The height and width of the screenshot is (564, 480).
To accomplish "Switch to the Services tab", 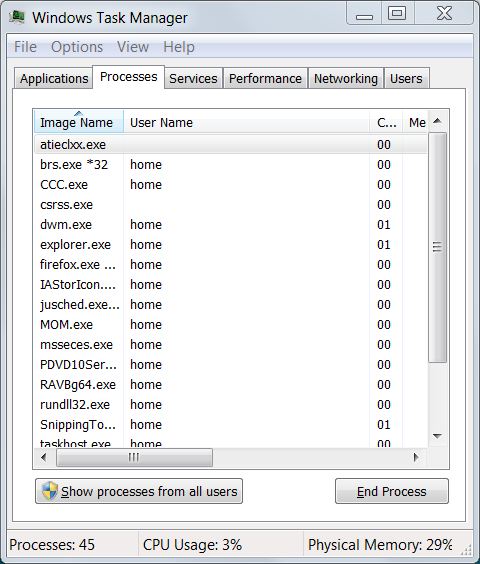I will coord(193,78).
